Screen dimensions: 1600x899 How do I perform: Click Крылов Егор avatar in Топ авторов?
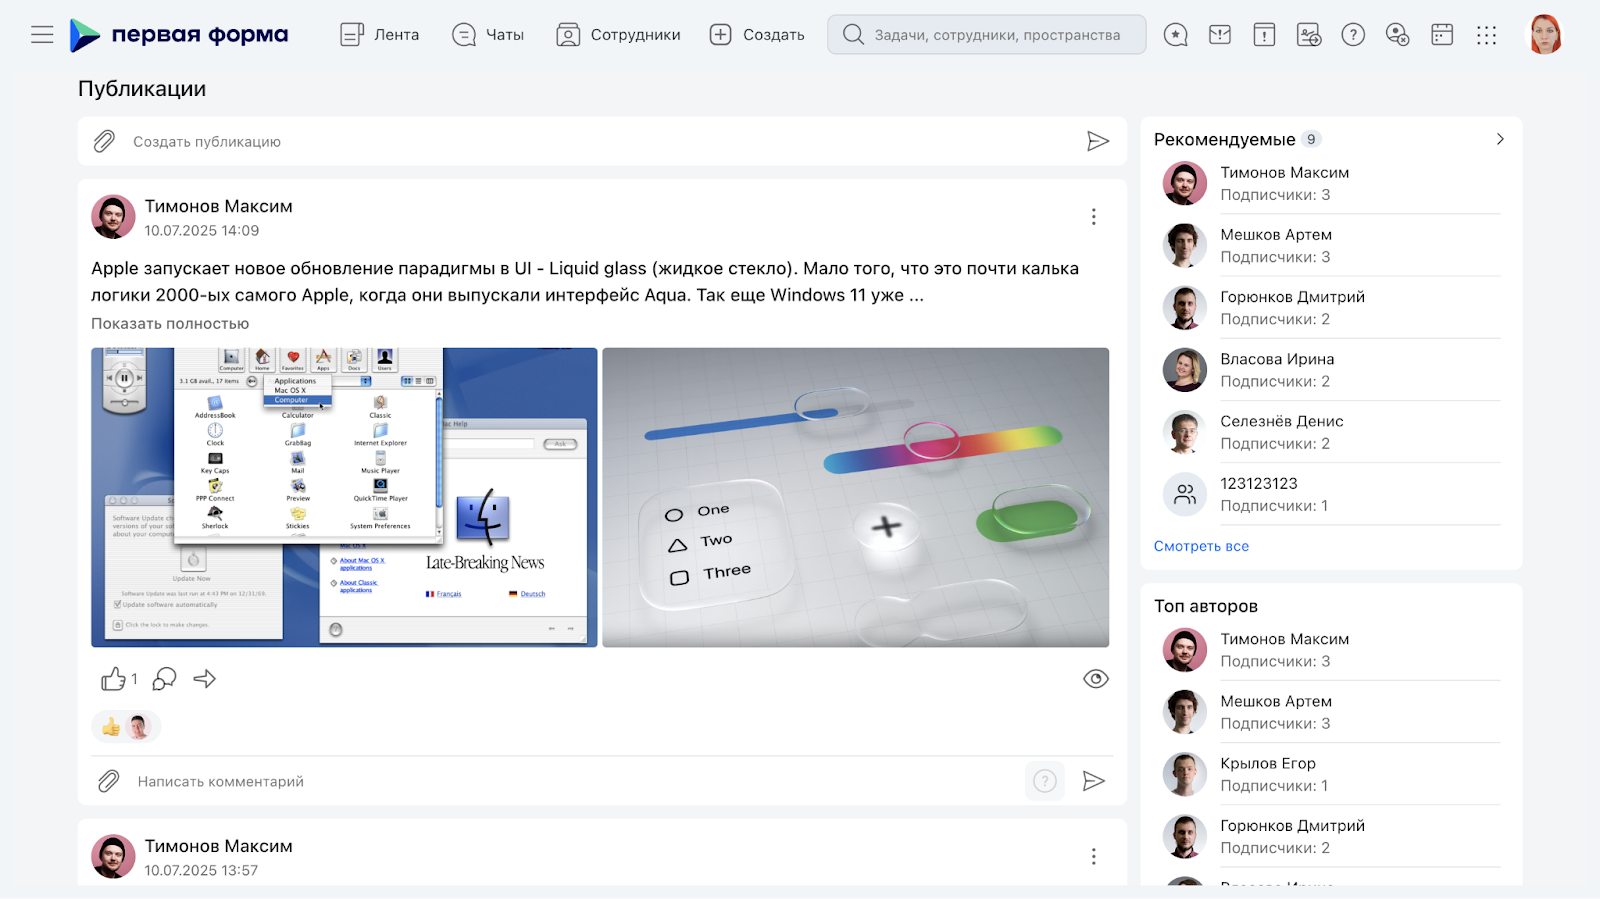[x=1185, y=774]
